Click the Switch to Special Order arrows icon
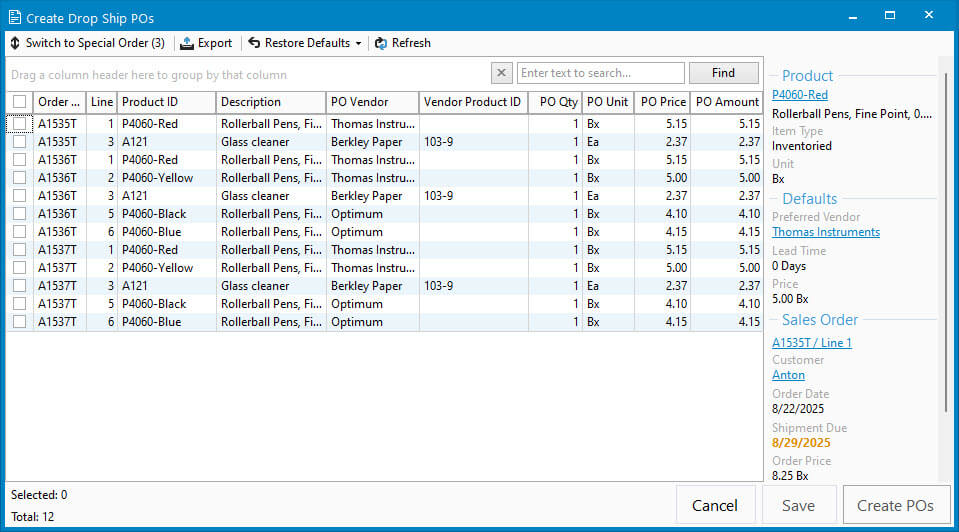The image size is (959, 532). pos(15,43)
